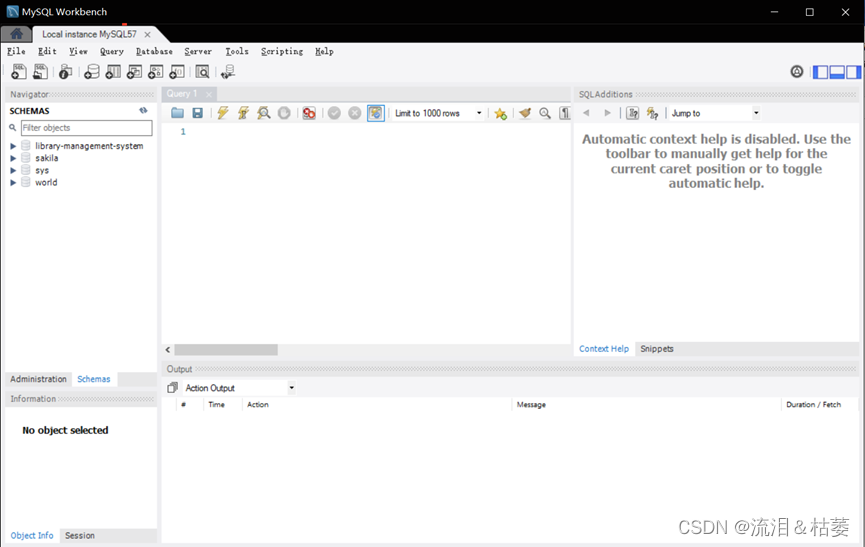Reconnect to DBMS icon
Image resolution: width=865 pixels, height=547 pixels.
click(x=228, y=72)
